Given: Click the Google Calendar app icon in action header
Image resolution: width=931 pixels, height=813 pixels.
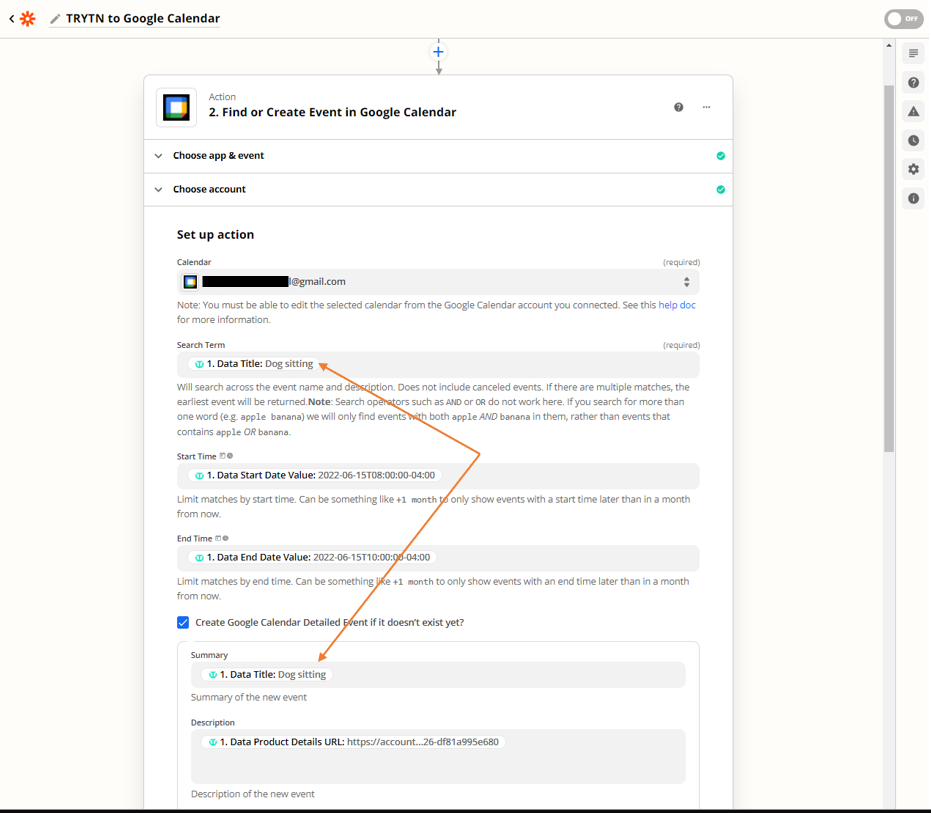Looking at the screenshot, I should pos(176,107).
